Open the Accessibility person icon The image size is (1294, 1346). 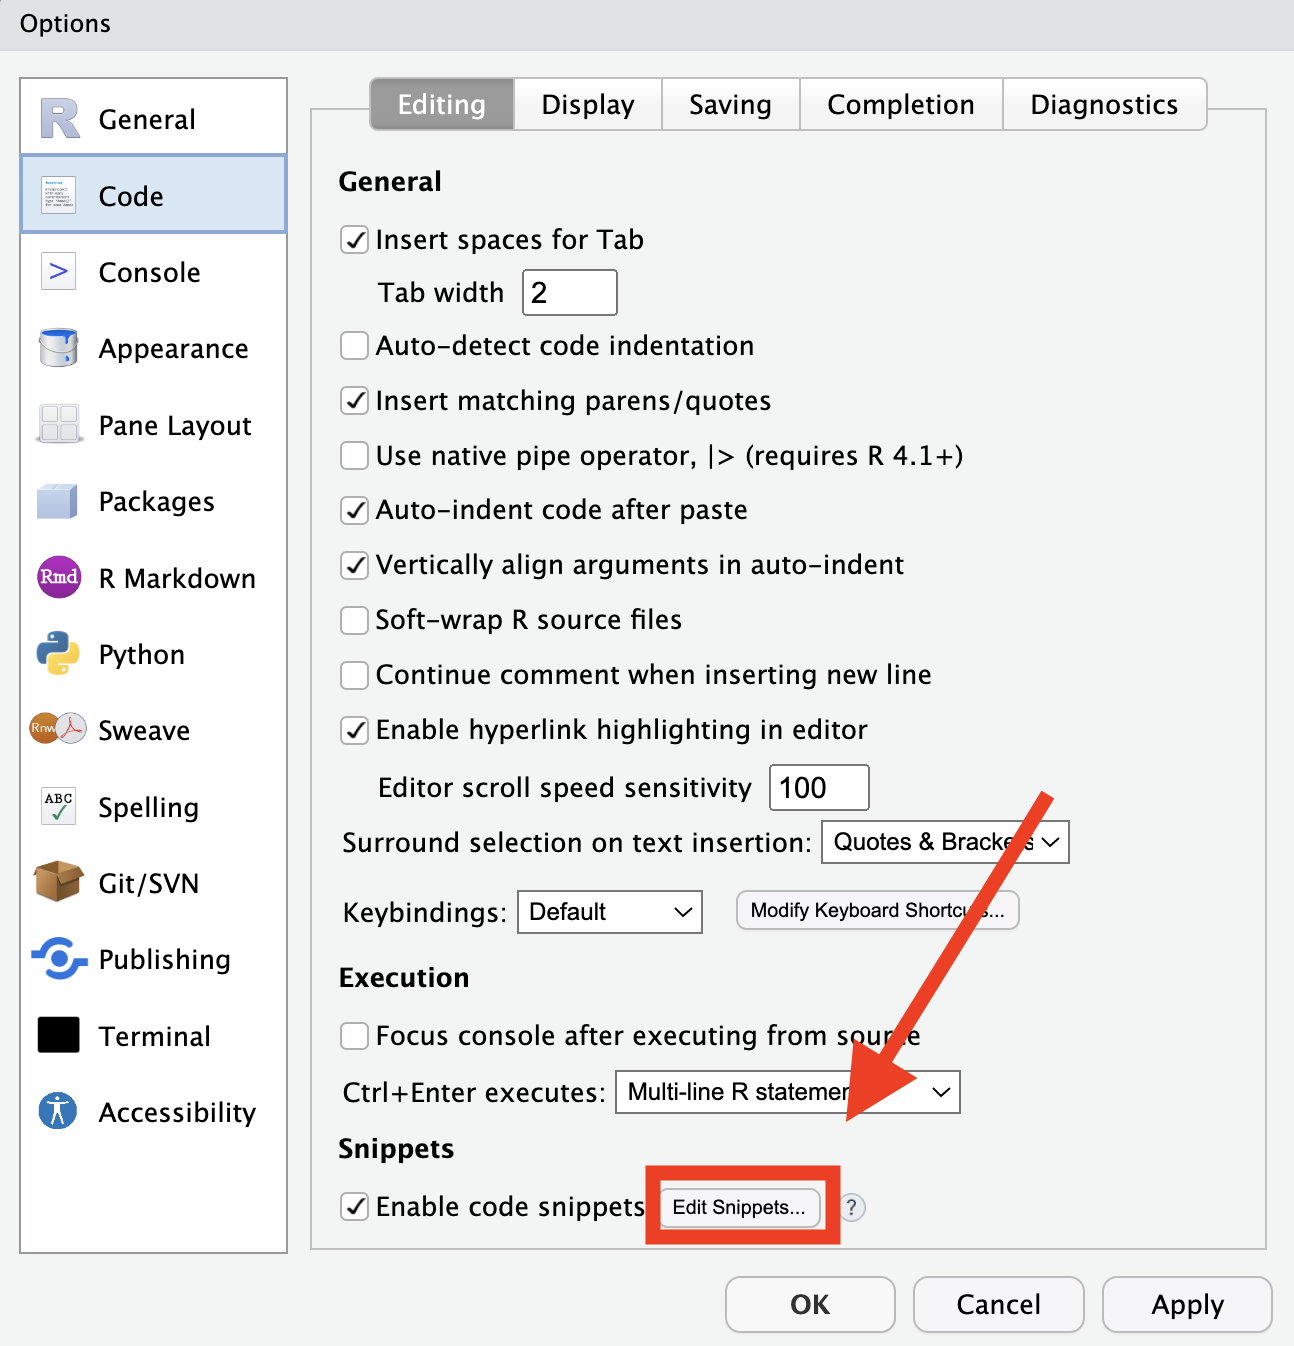click(58, 1111)
